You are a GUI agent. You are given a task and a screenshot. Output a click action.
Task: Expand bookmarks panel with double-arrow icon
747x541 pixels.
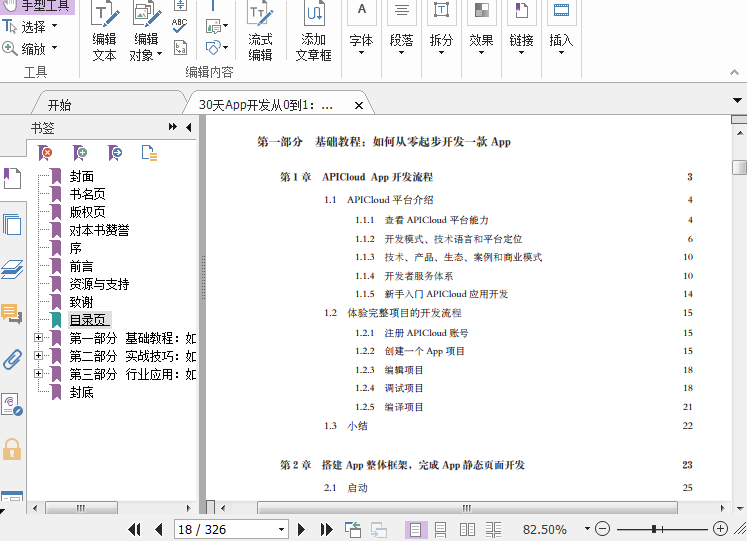(173, 127)
